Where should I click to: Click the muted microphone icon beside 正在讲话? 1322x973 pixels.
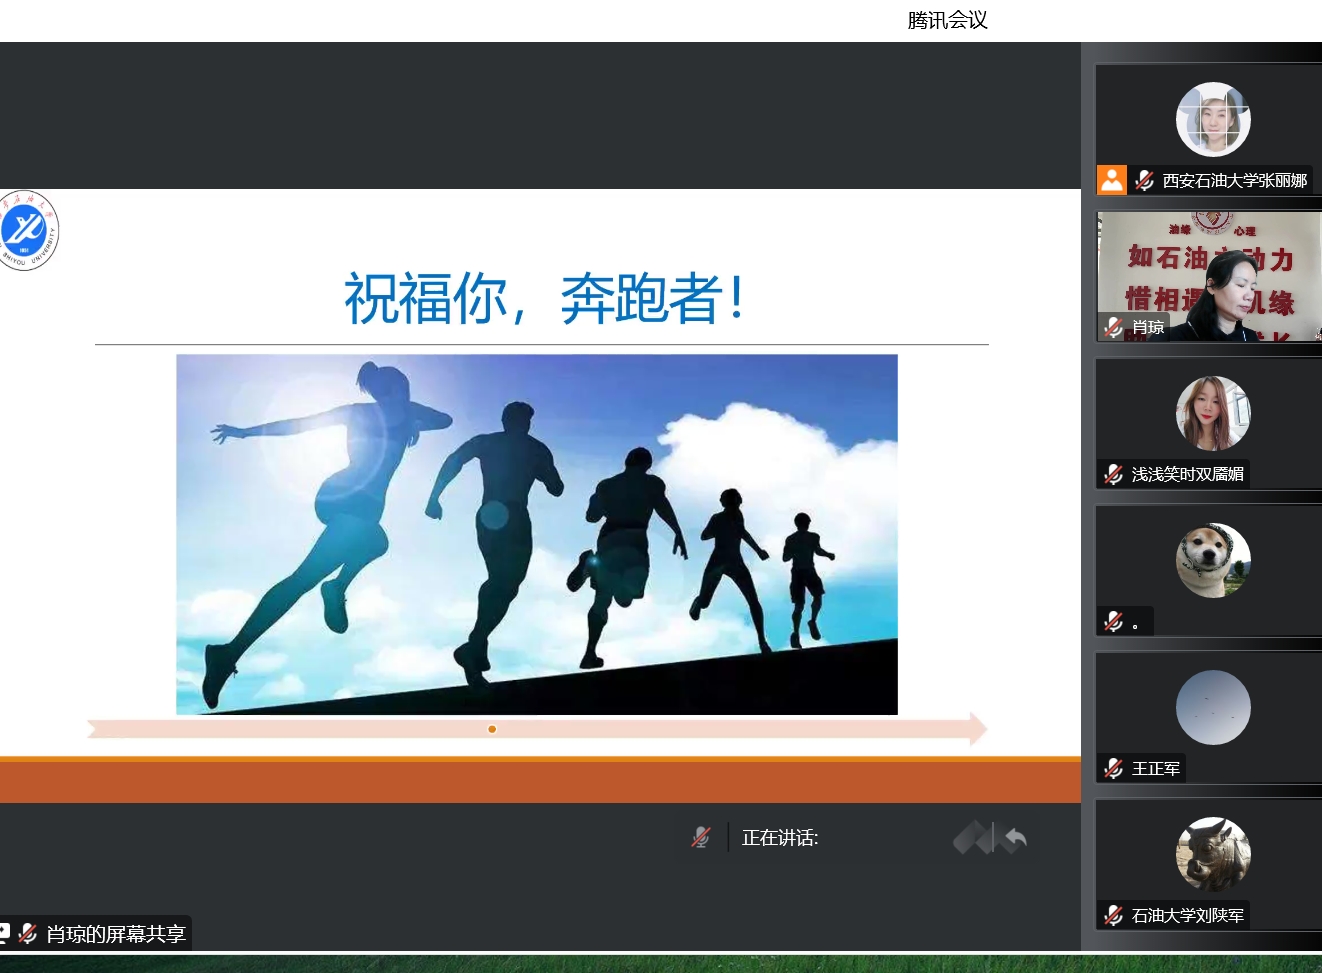tap(701, 837)
